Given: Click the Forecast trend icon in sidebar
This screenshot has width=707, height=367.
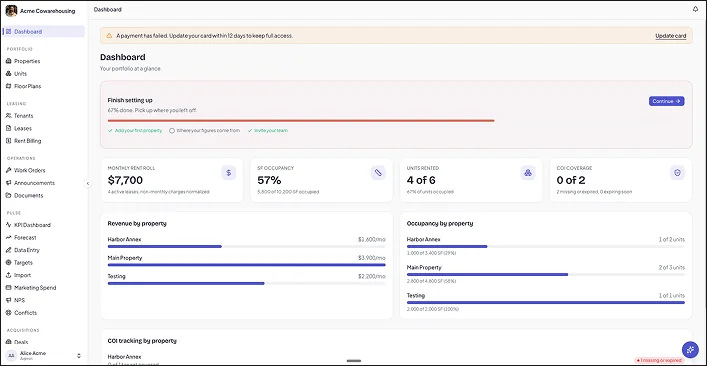Looking at the screenshot, I should [x=8, y=237].
